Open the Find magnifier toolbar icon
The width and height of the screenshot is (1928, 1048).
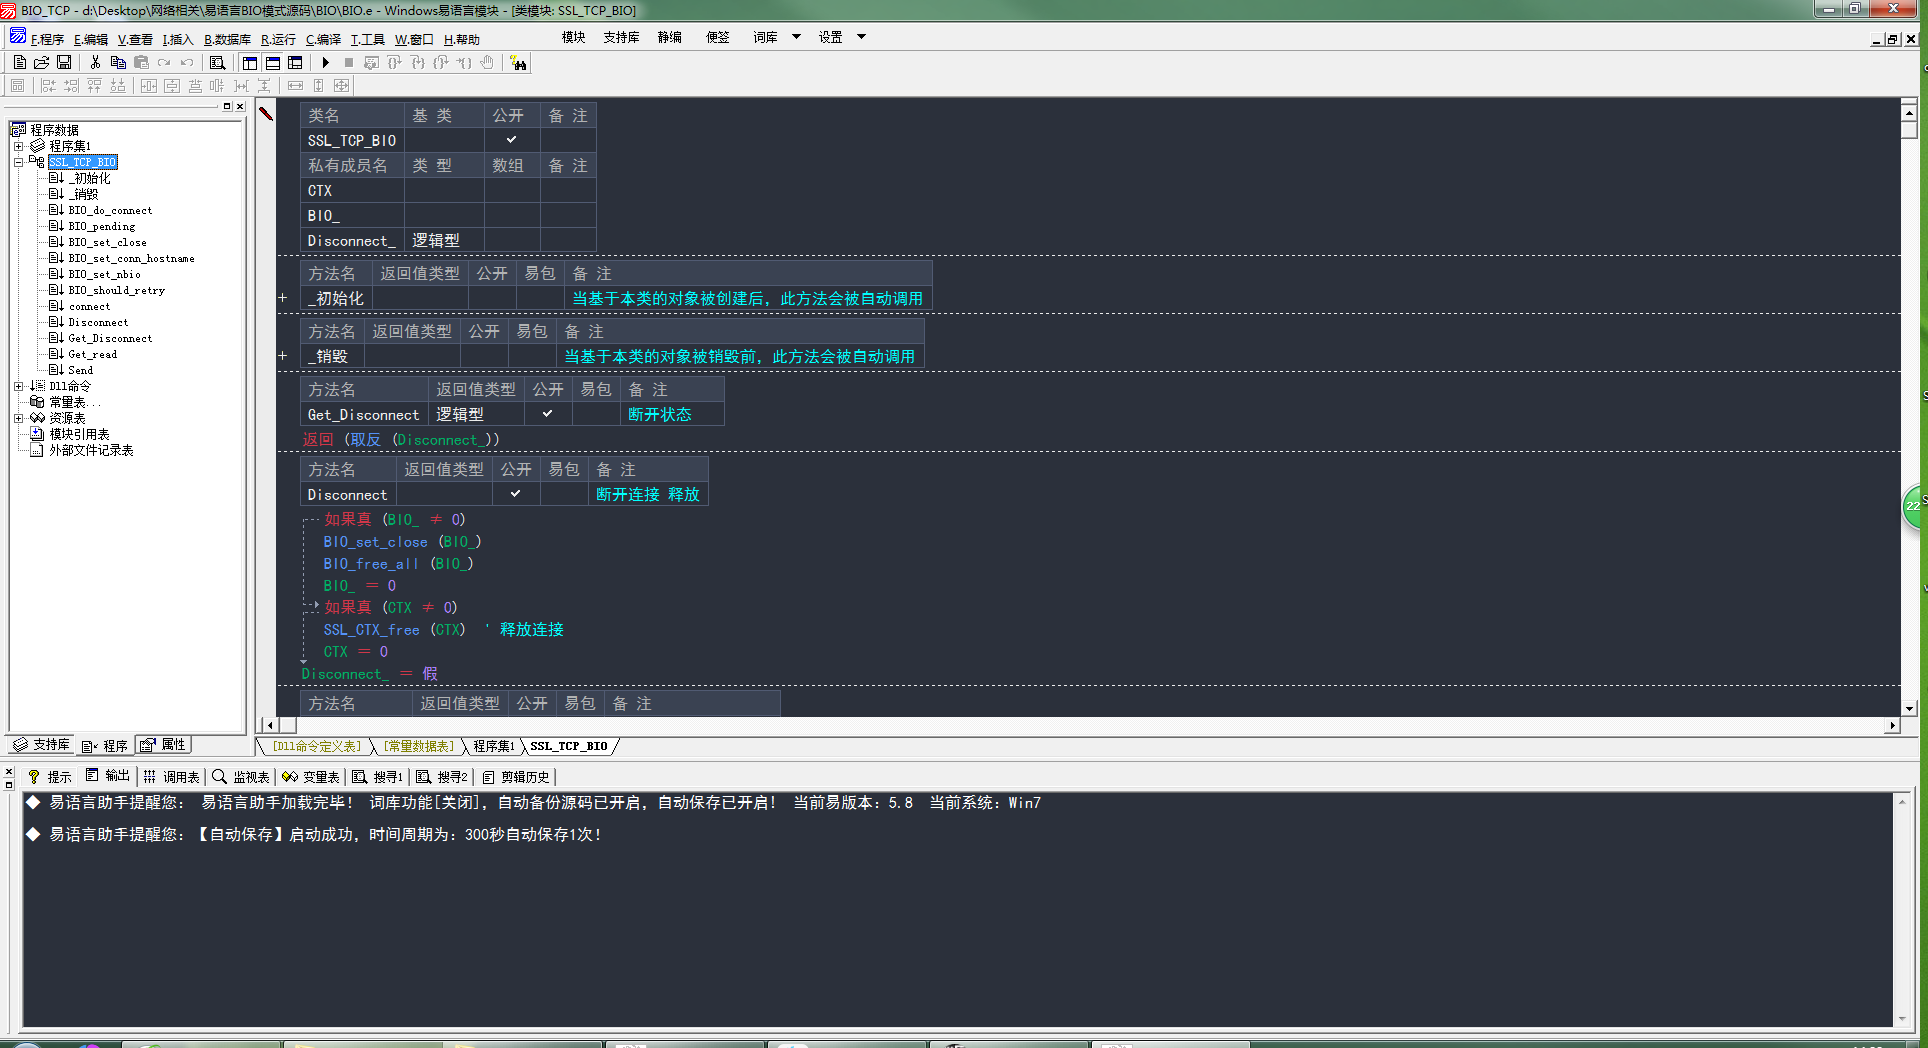tap(217, 62)
